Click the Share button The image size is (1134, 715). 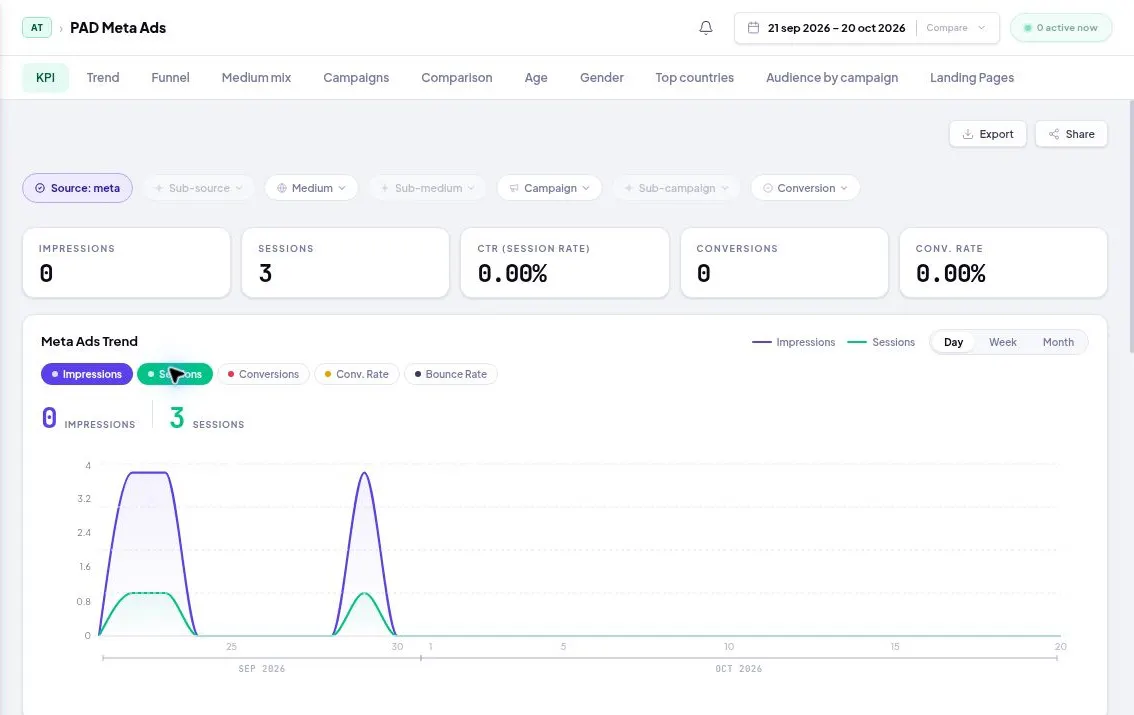(x=1072, y=134)
